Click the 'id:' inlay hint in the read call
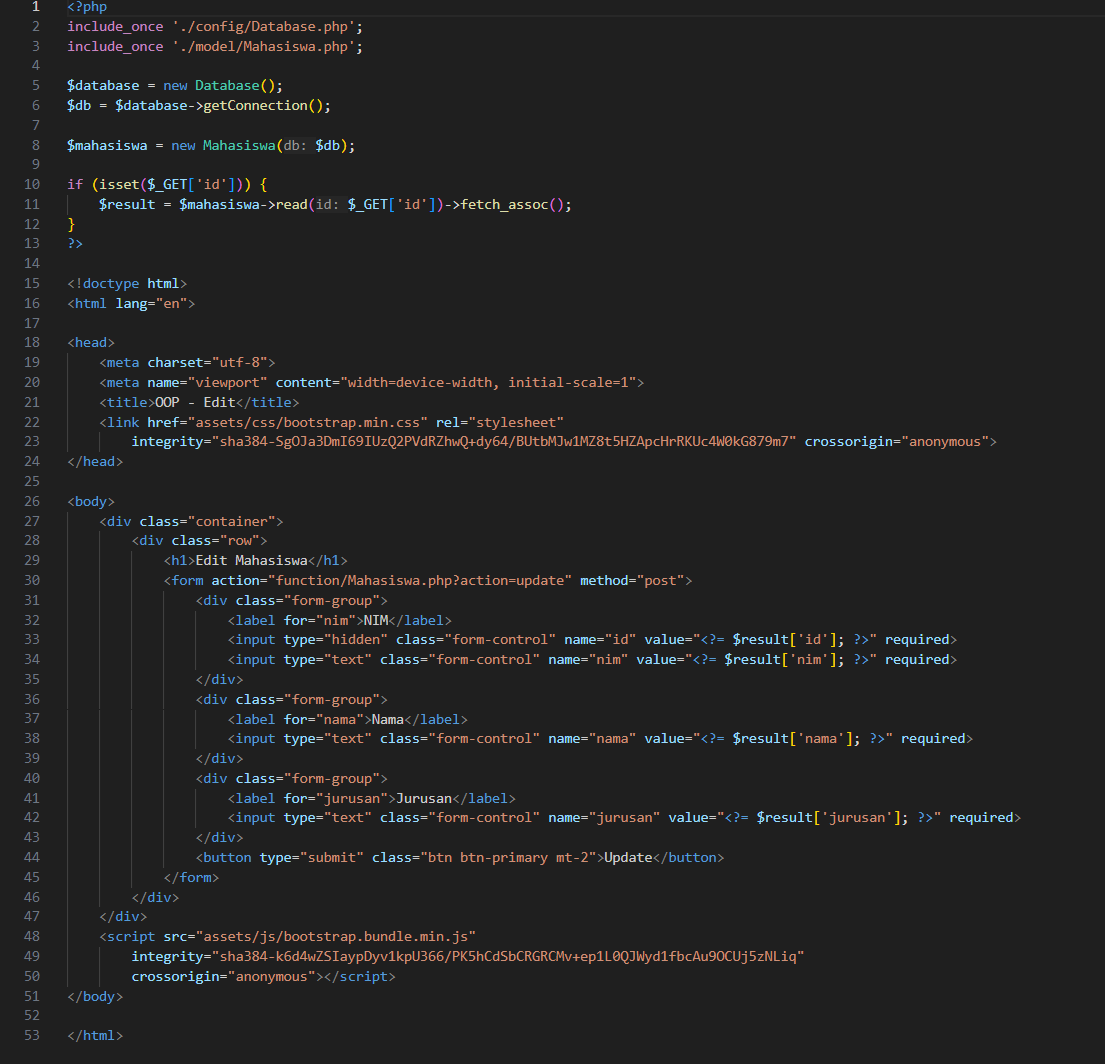Image resolution: width=1105 pixels, height=1064 pixels. coord(328,204)
